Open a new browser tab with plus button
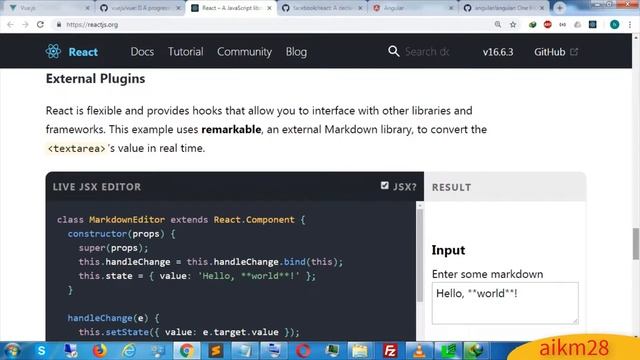640x360 pixels. pyautogui.click(x=560, y=8)
